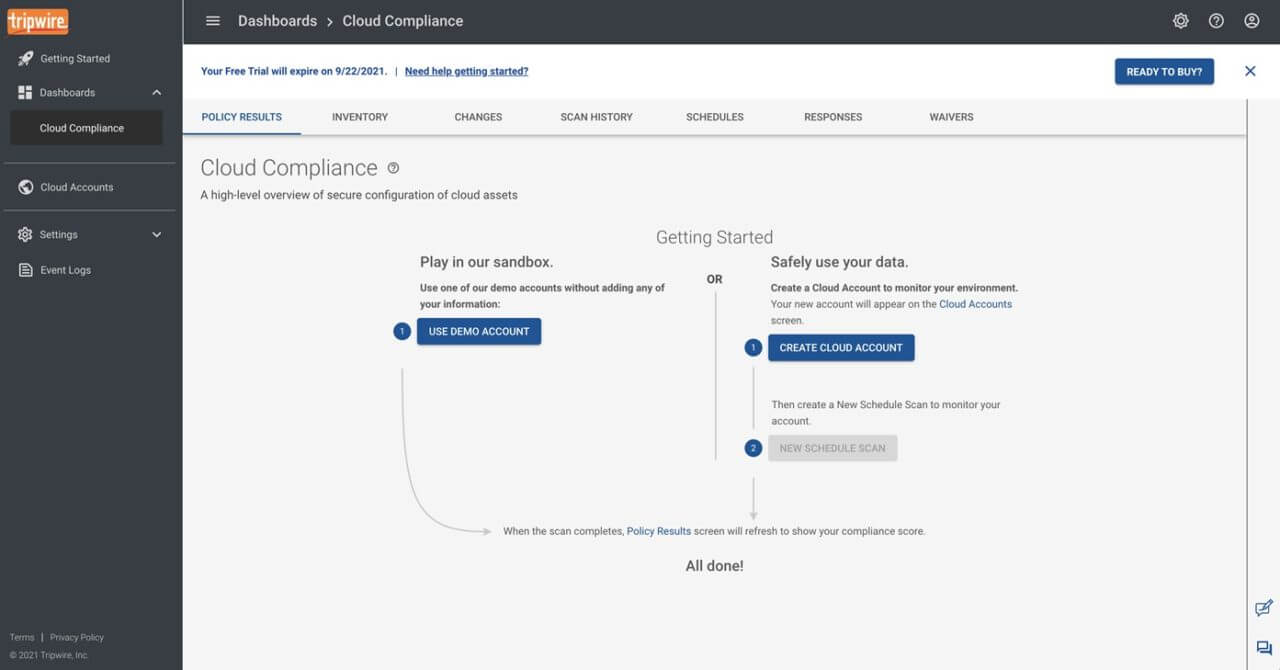Click the Ready to Buy button
This screenshot has width=1280, height=670.
[x=1164, y=72]
